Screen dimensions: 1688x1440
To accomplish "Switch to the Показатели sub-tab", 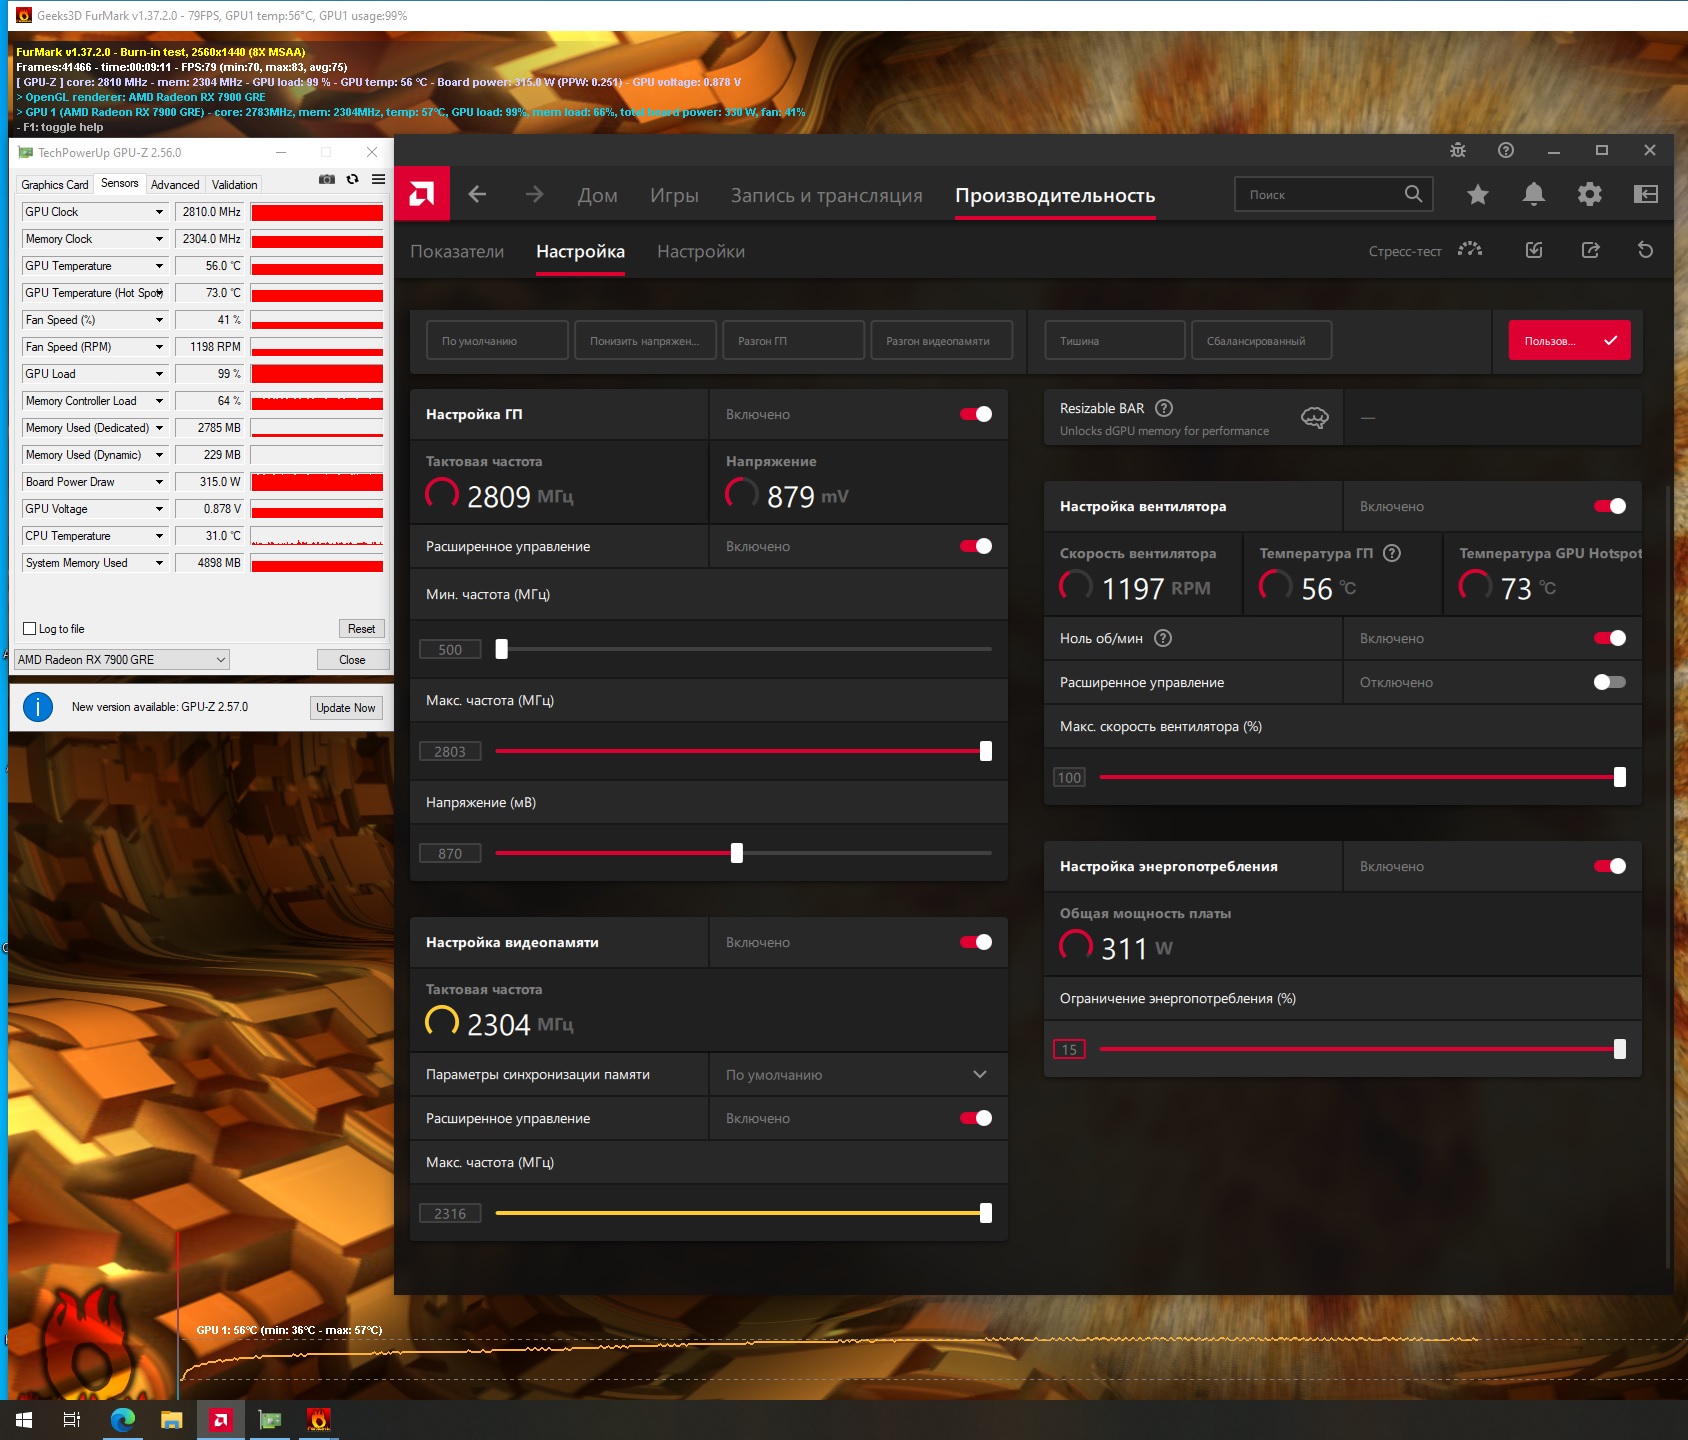I will (x=457, y=251).
